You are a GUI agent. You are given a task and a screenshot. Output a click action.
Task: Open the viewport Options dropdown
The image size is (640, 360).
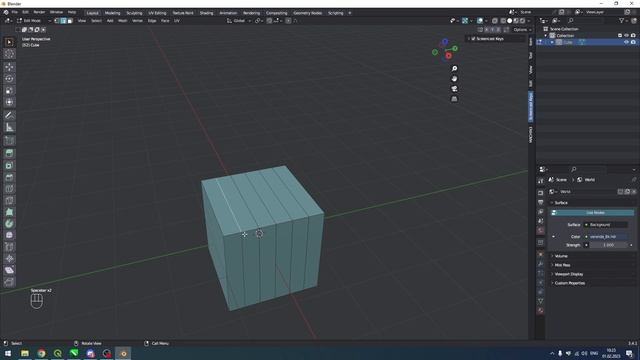tap(522, 30)
